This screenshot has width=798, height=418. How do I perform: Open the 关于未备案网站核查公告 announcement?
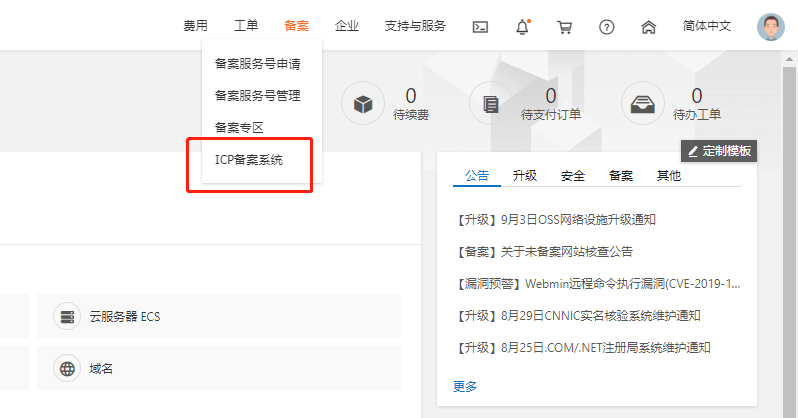coord(543,252)
